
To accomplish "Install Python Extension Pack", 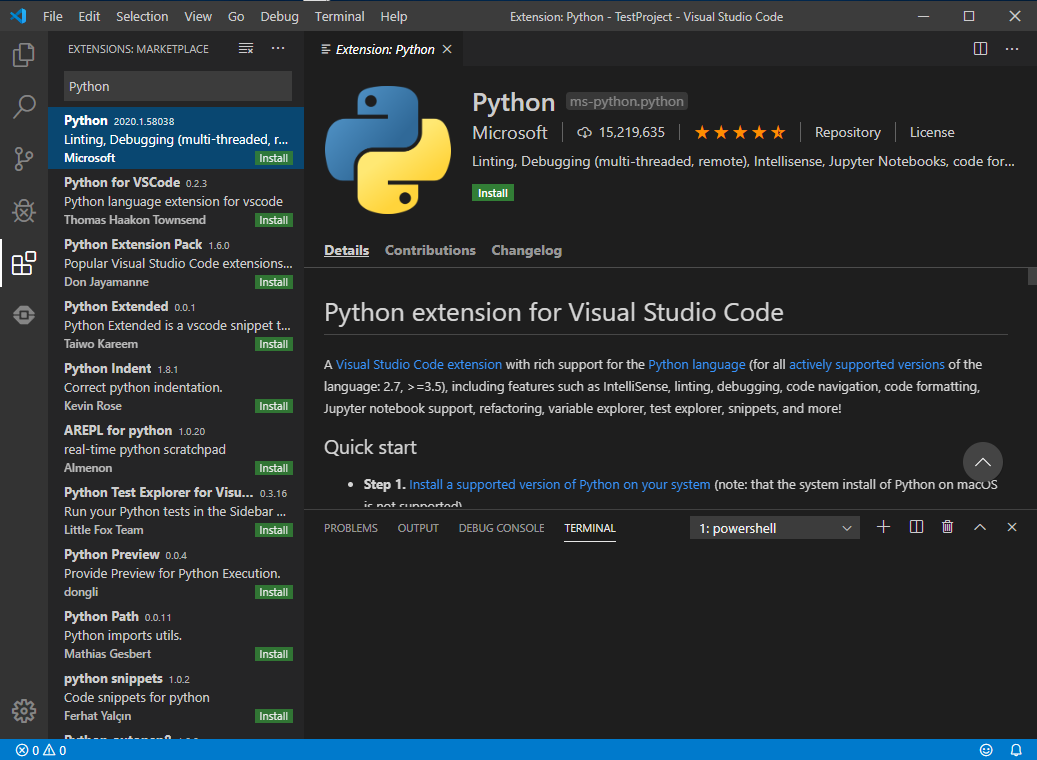I will (273, 282).
